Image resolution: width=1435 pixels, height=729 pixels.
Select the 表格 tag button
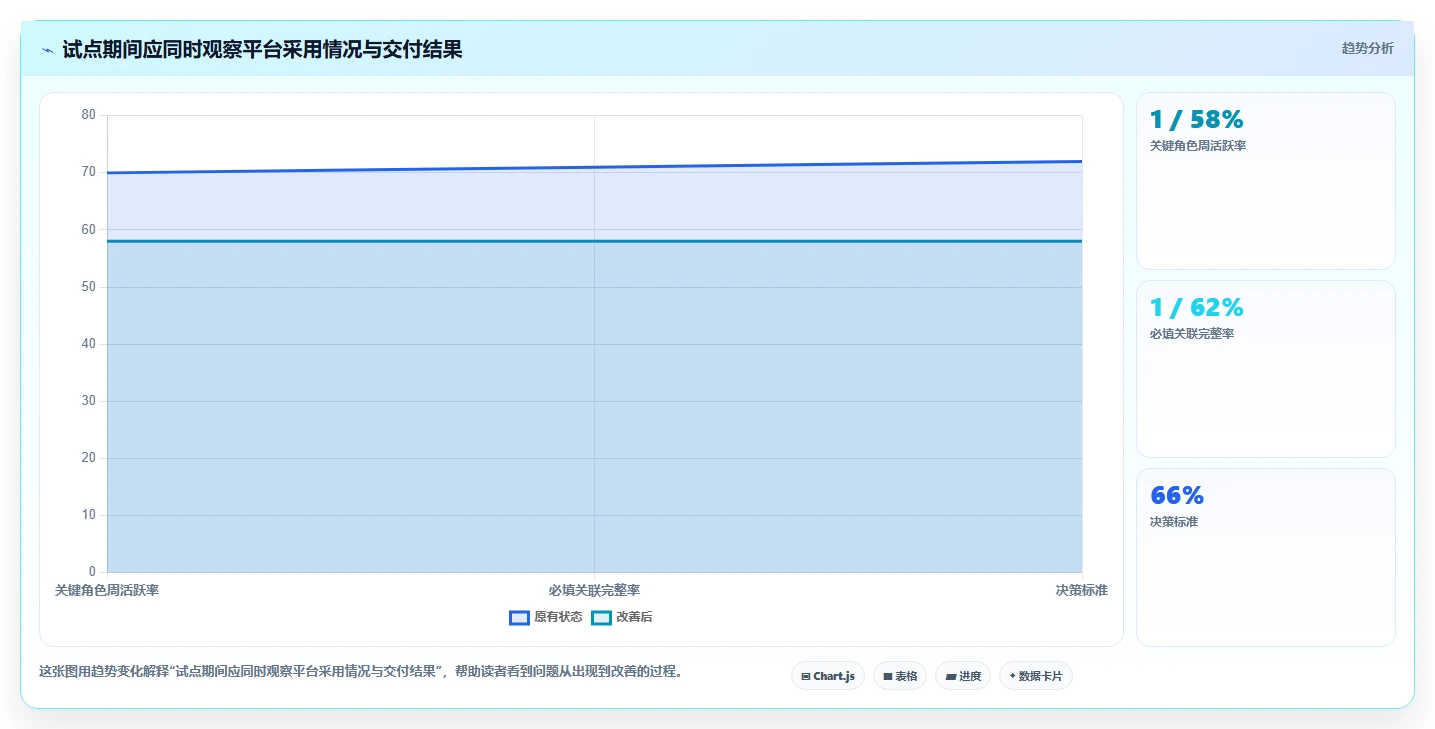[x=900, y=676]
